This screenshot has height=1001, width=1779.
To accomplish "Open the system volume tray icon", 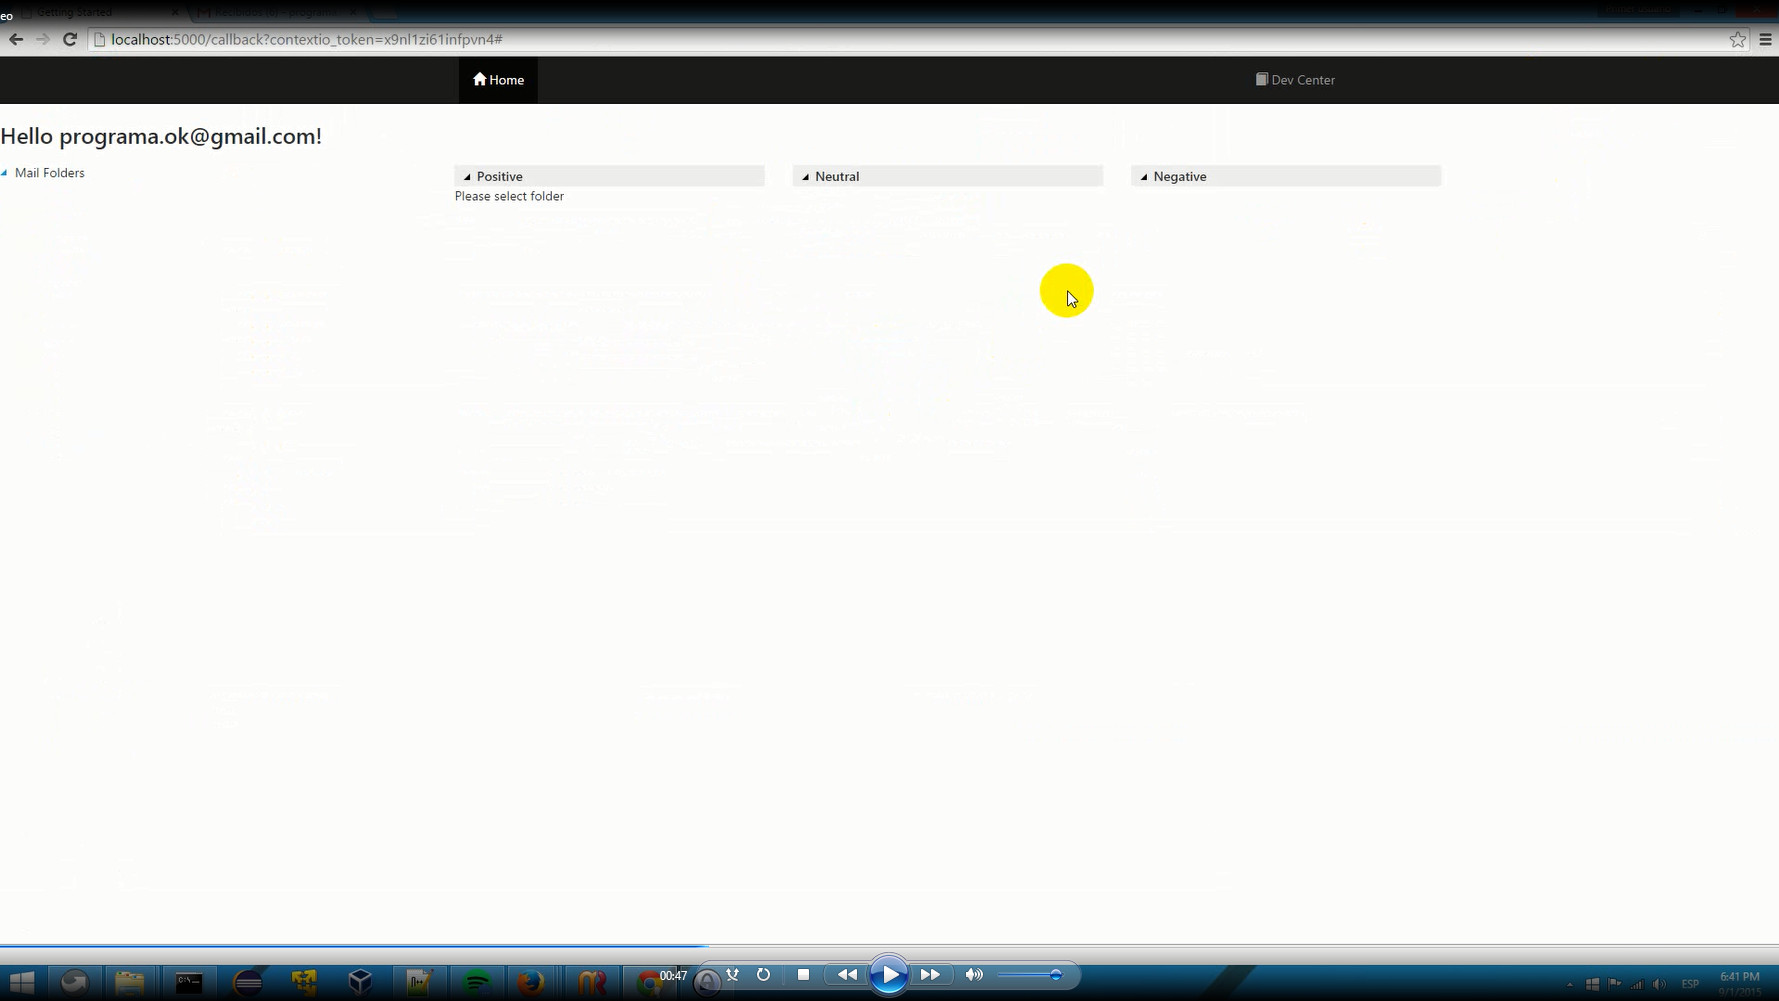I will (1660, 985).
